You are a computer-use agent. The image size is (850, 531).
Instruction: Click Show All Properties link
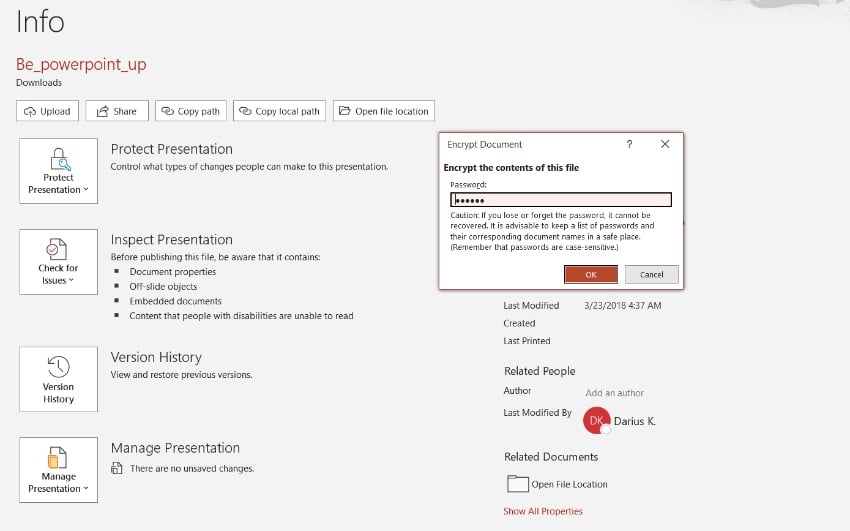pyautogui.click(x=543, y=511)
